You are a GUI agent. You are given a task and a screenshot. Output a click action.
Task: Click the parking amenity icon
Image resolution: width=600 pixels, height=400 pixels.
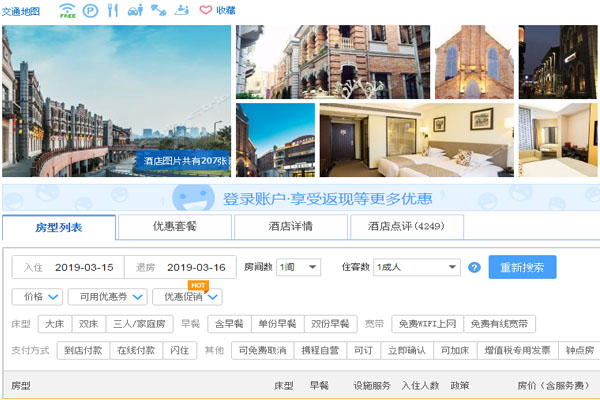(90, 10)
